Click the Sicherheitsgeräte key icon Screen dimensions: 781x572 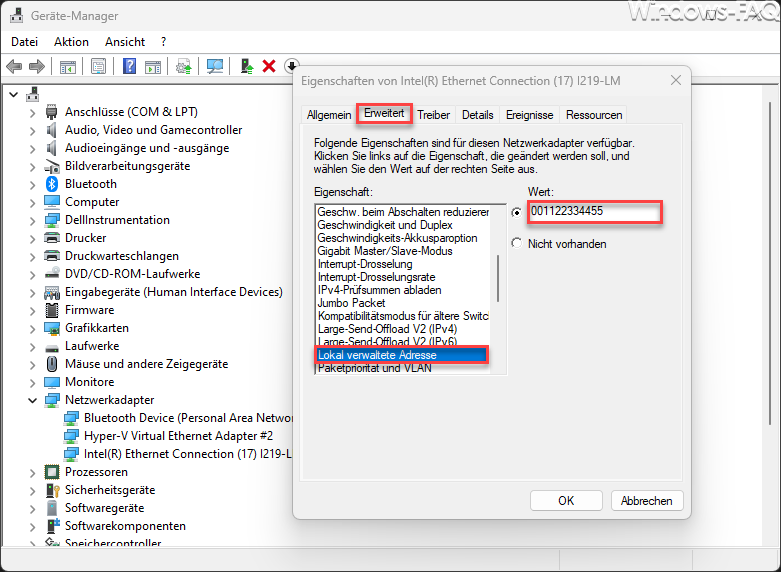click(52, 490)
